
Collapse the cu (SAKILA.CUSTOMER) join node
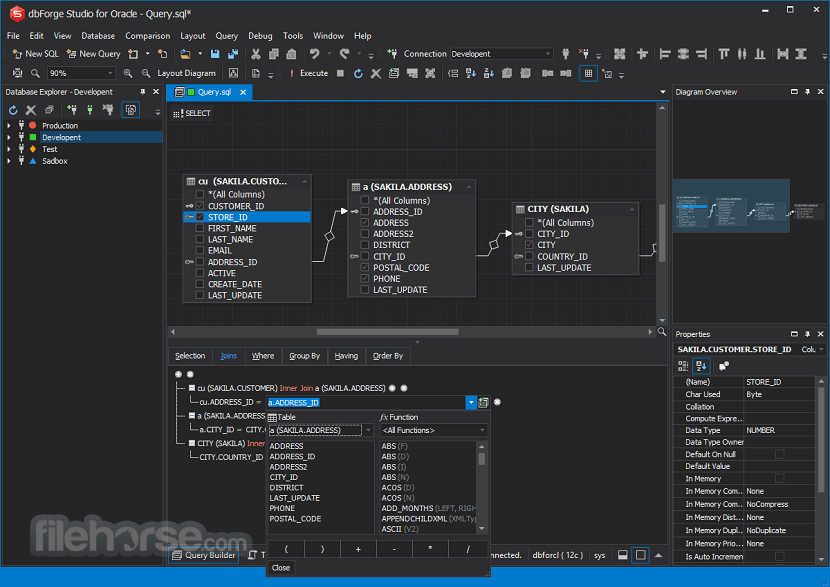[192, 388]
